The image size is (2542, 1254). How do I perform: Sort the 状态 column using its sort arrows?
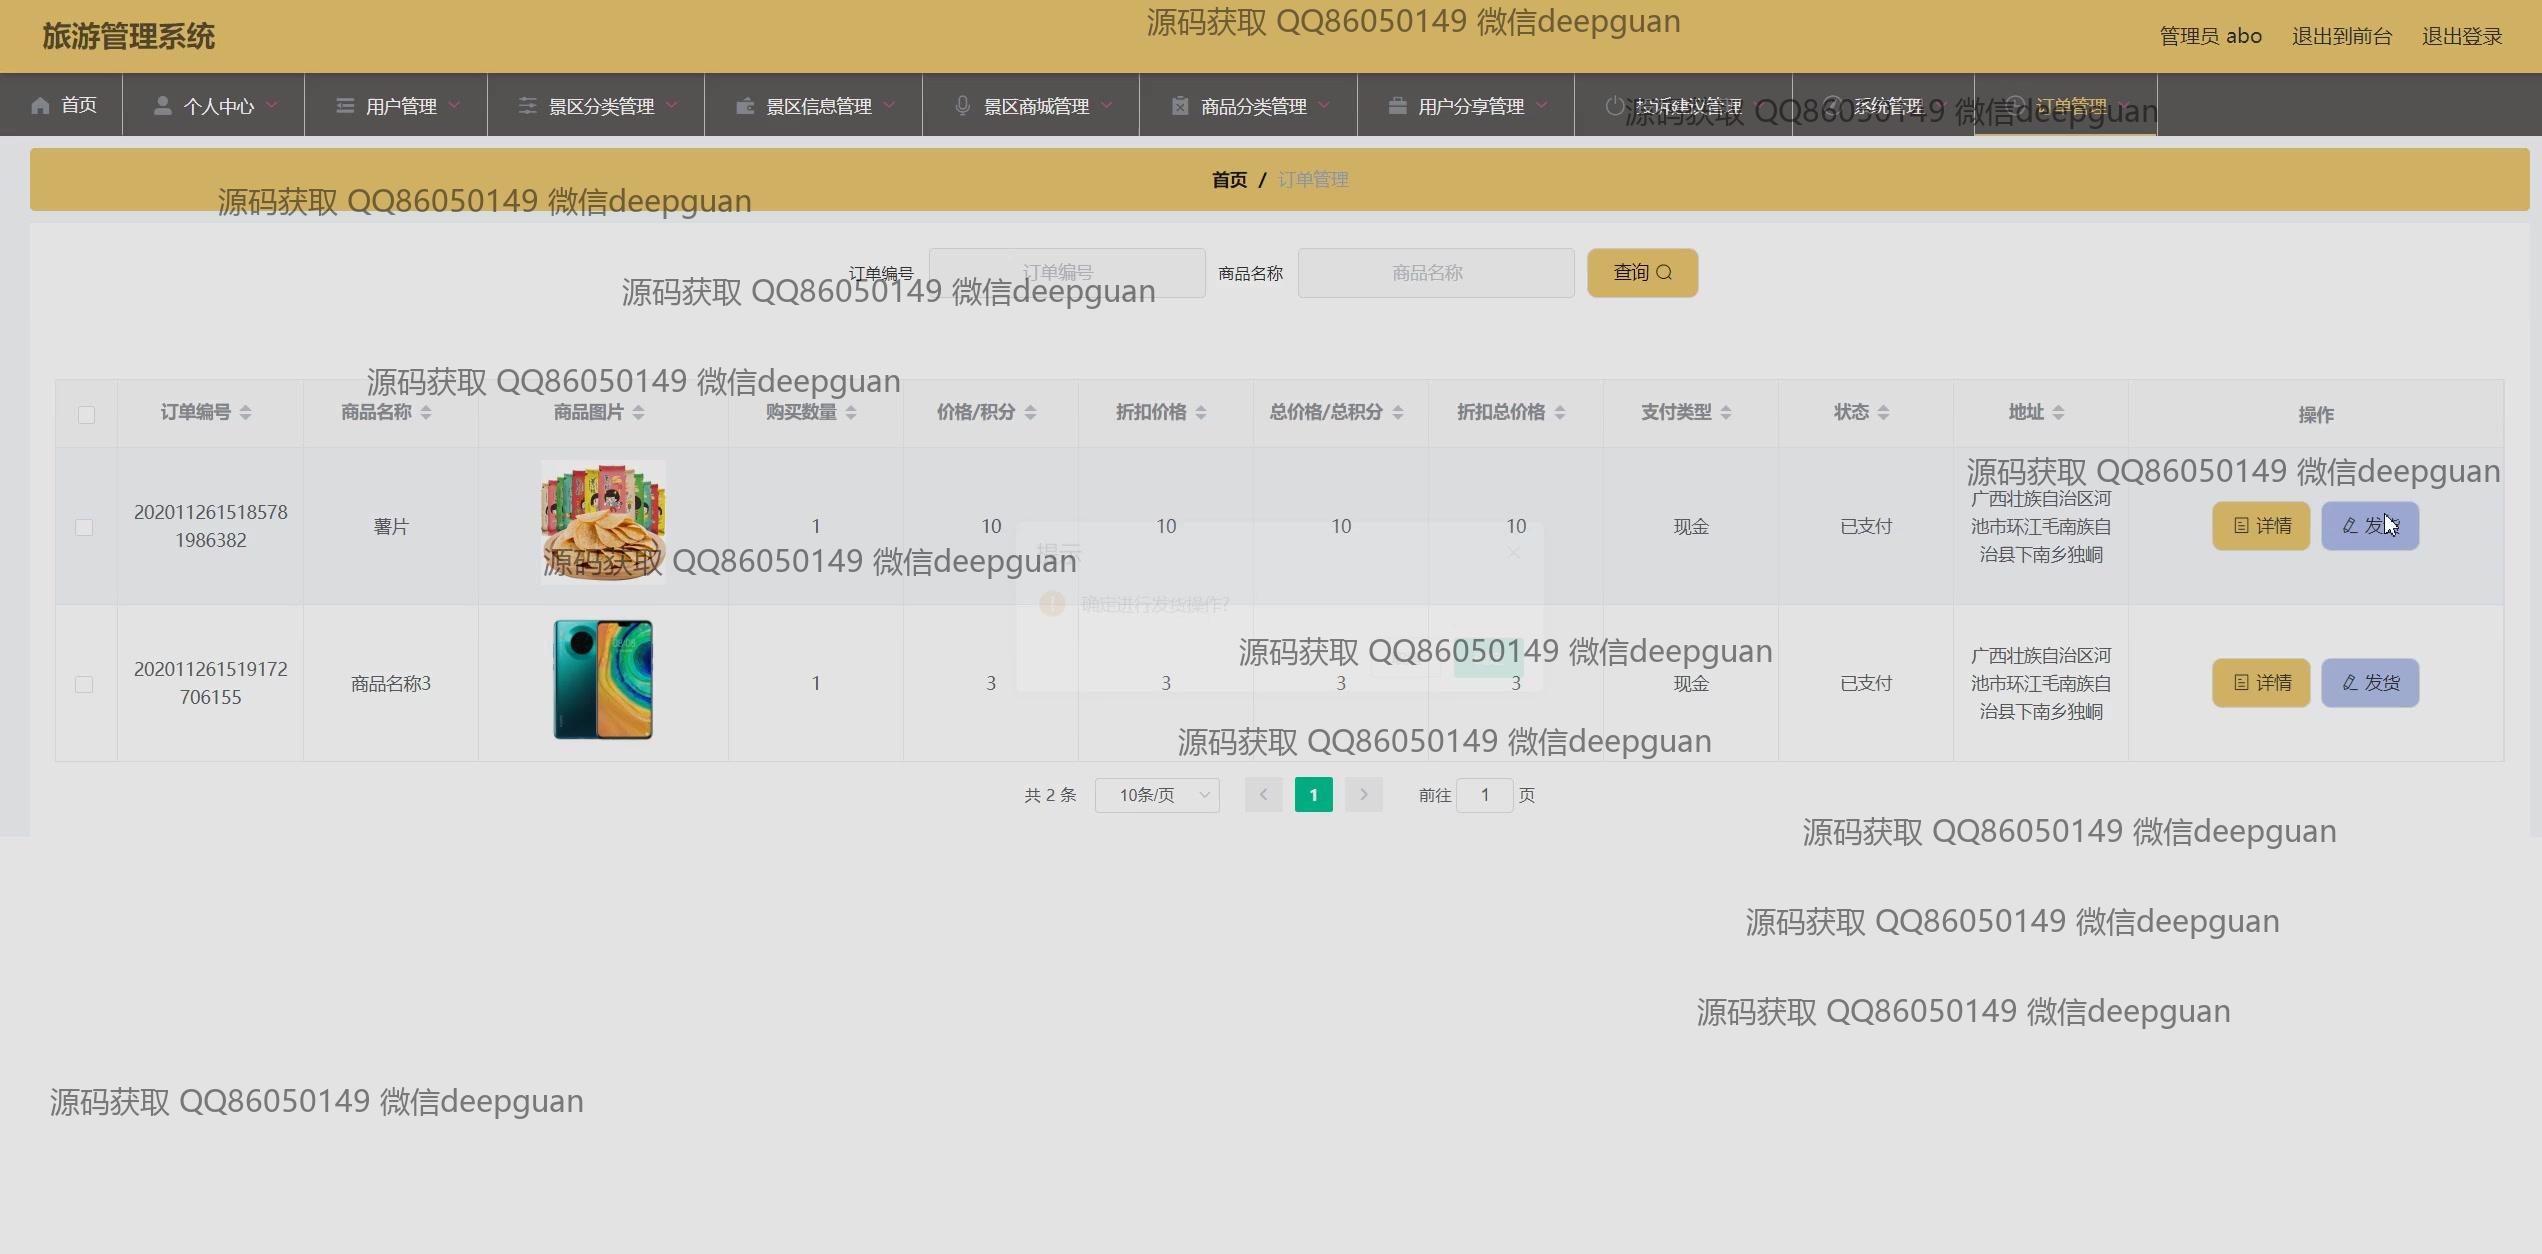tap(1883, 413)
